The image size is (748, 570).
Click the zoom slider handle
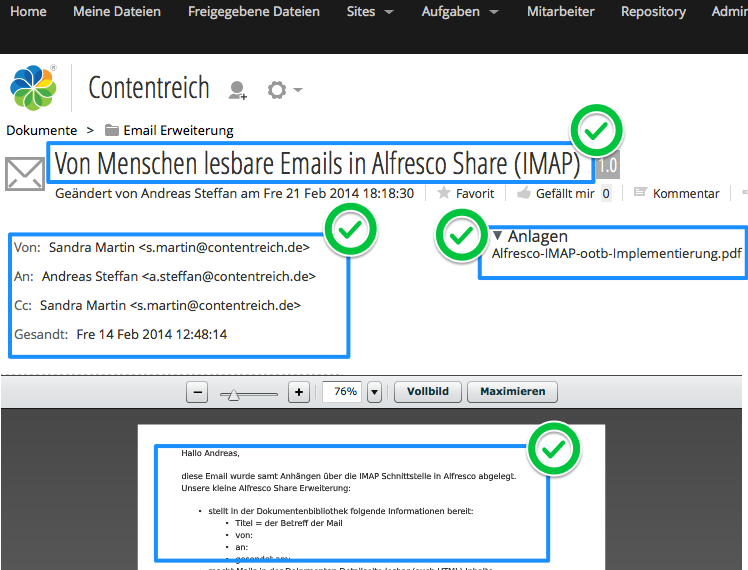(x=234, y=394)
